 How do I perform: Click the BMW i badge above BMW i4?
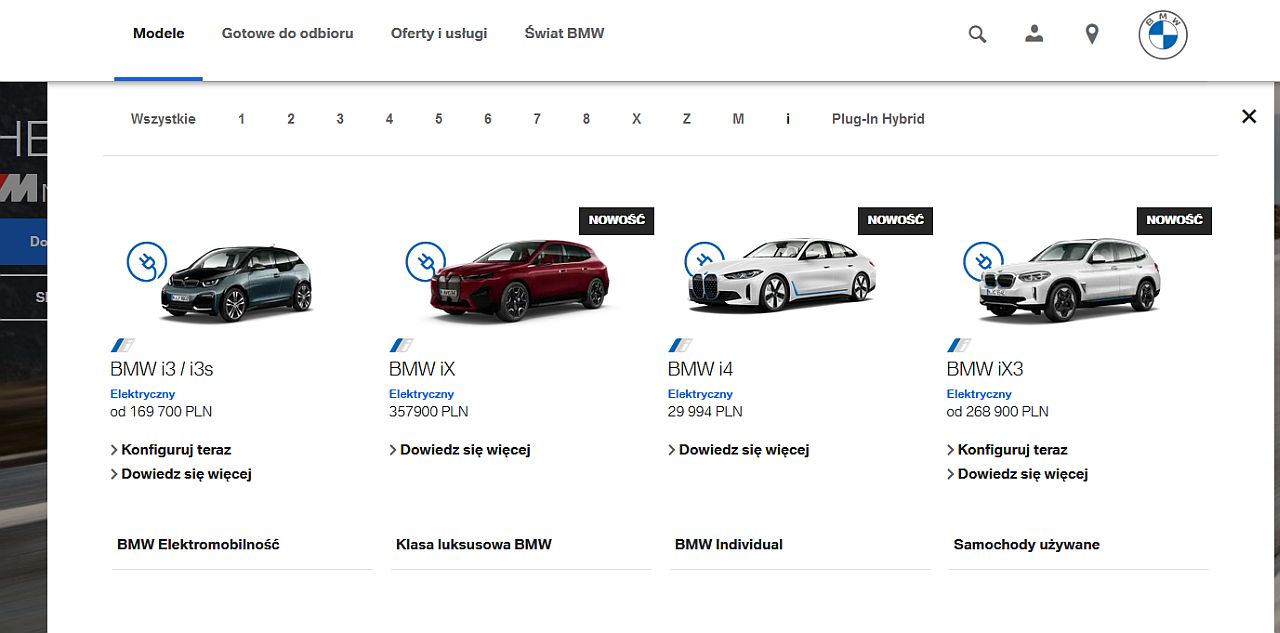coord(680,345)
